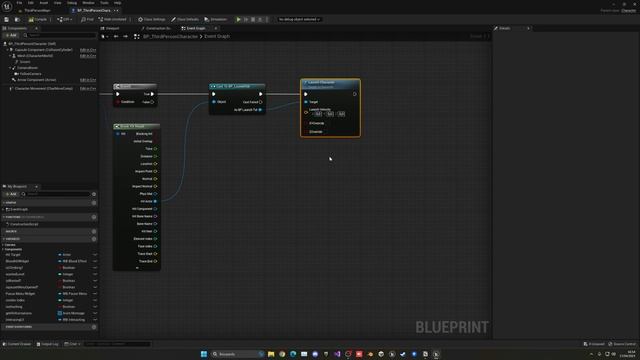Collapse the Functions section
The image size is (640, 360).
click(4, 217)
